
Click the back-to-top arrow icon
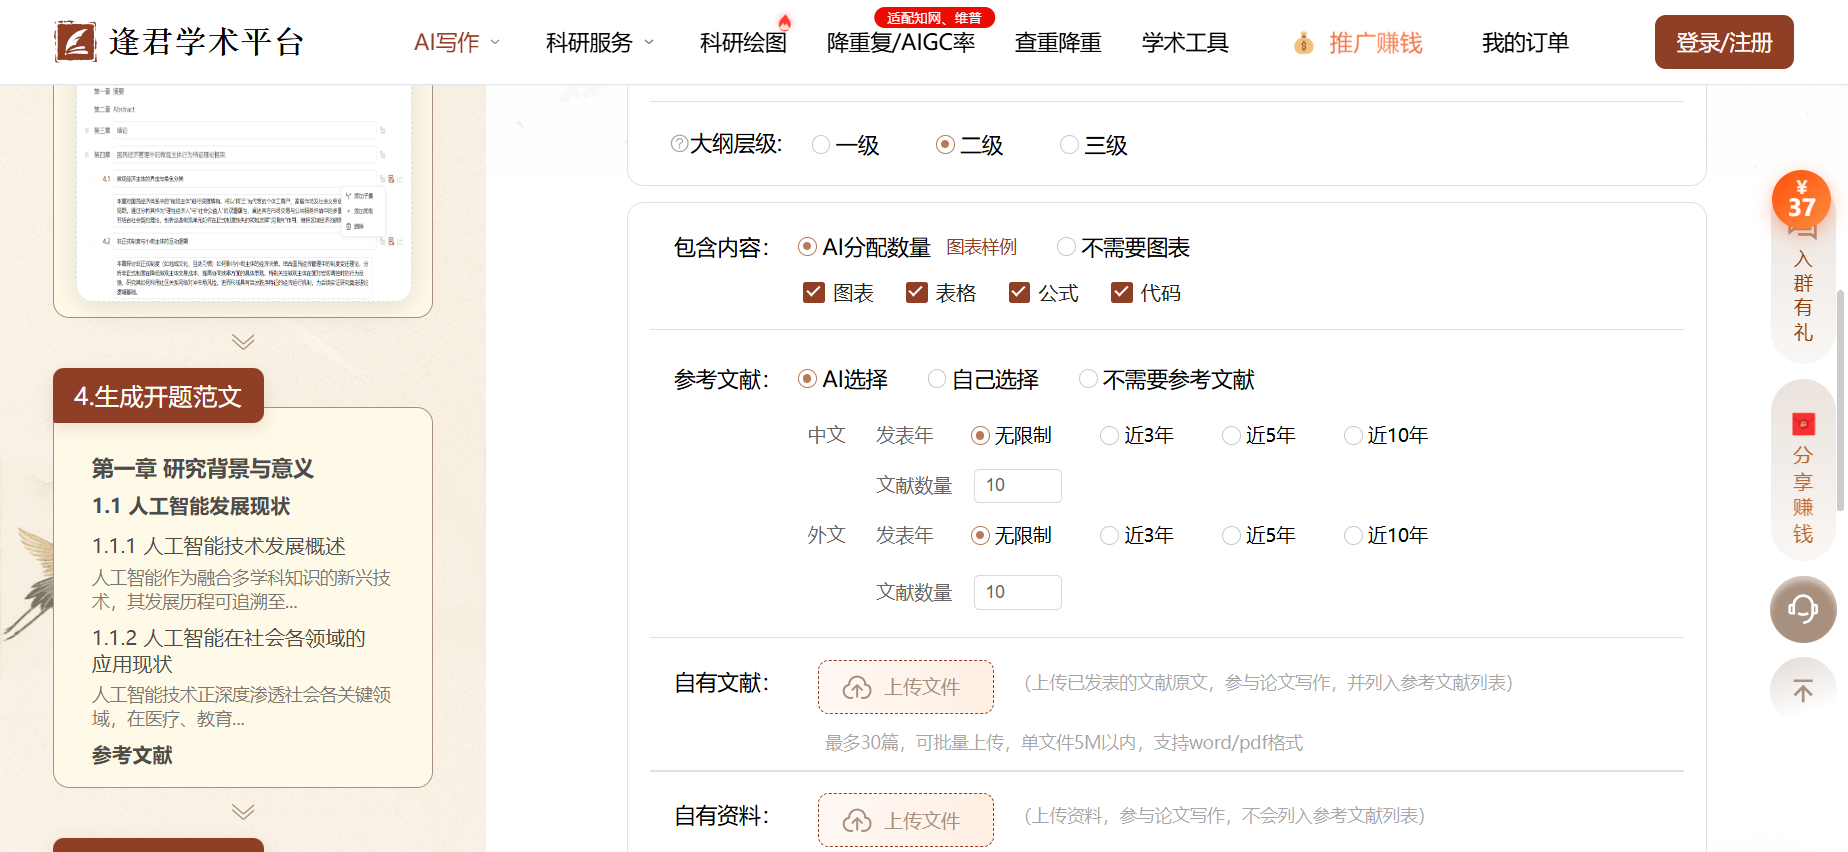(x=1803, y=690)
